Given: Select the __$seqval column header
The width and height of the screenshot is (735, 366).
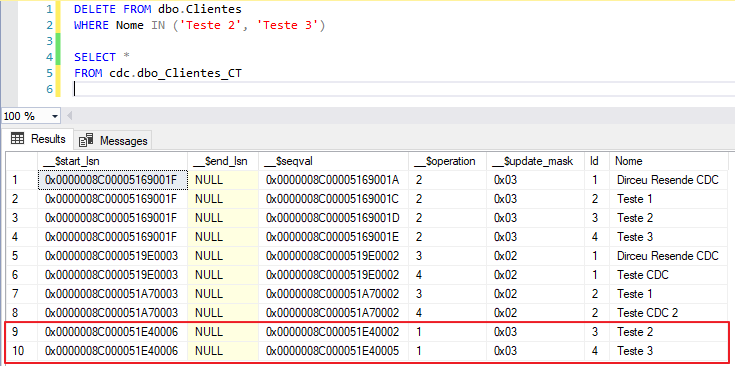Looking at the screenshot, I should [x=333, y=161].
